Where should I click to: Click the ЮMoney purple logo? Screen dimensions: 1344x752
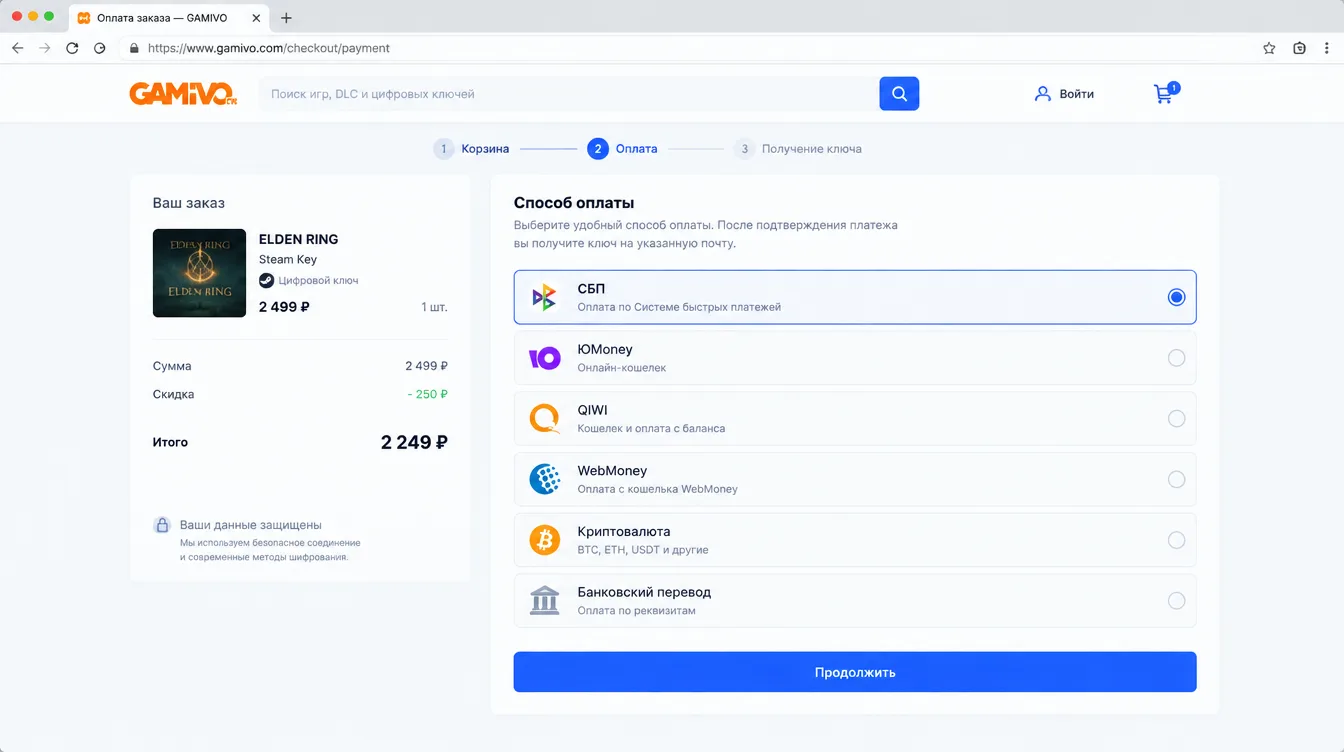(x=544, y=358)
